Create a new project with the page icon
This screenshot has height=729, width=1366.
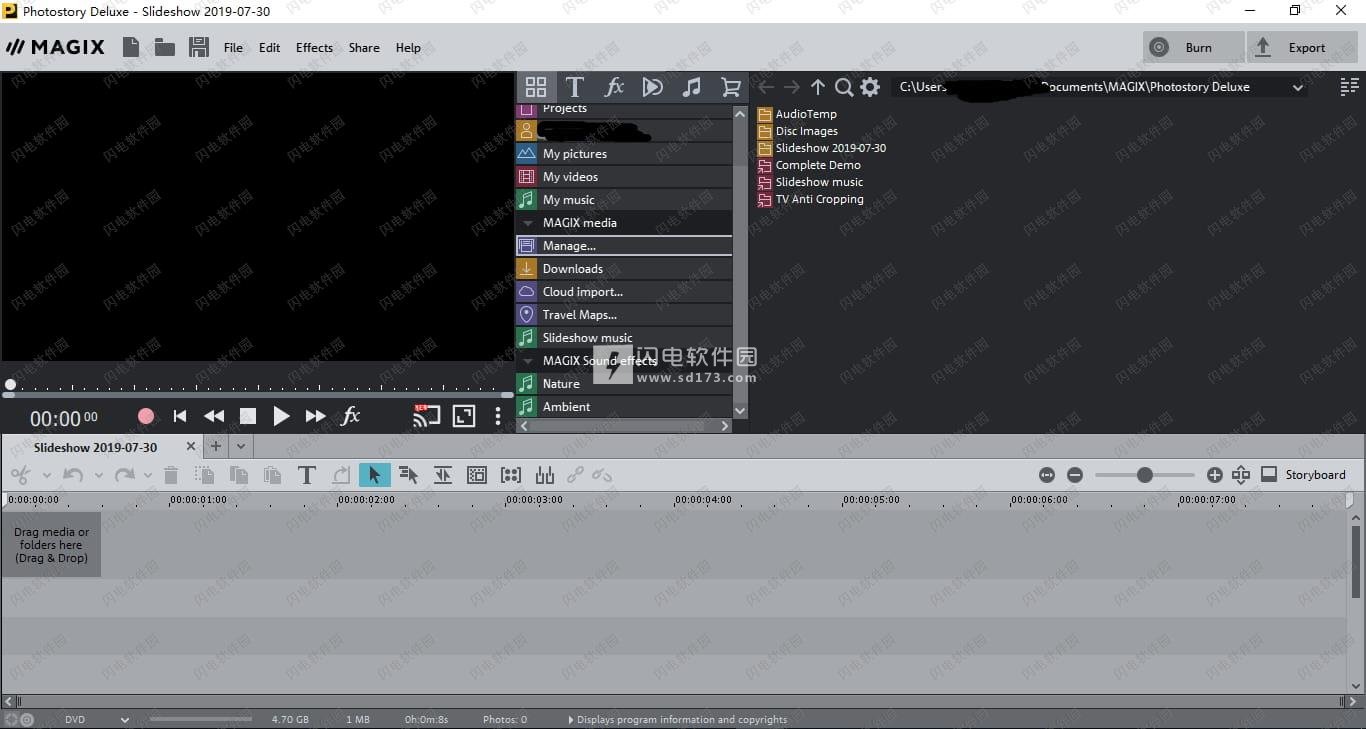(x=130, y=47)
